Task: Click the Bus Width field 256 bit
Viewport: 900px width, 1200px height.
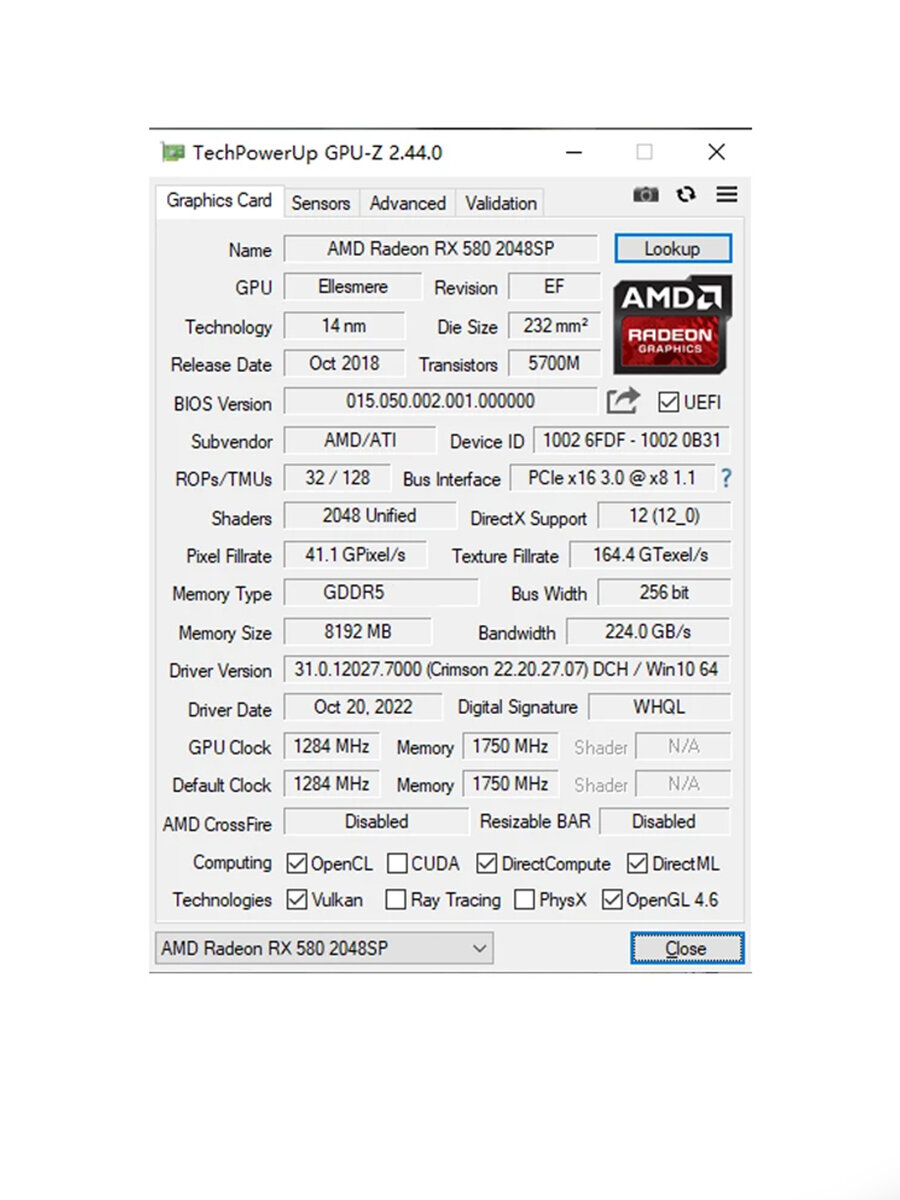Action: point(664,593)
